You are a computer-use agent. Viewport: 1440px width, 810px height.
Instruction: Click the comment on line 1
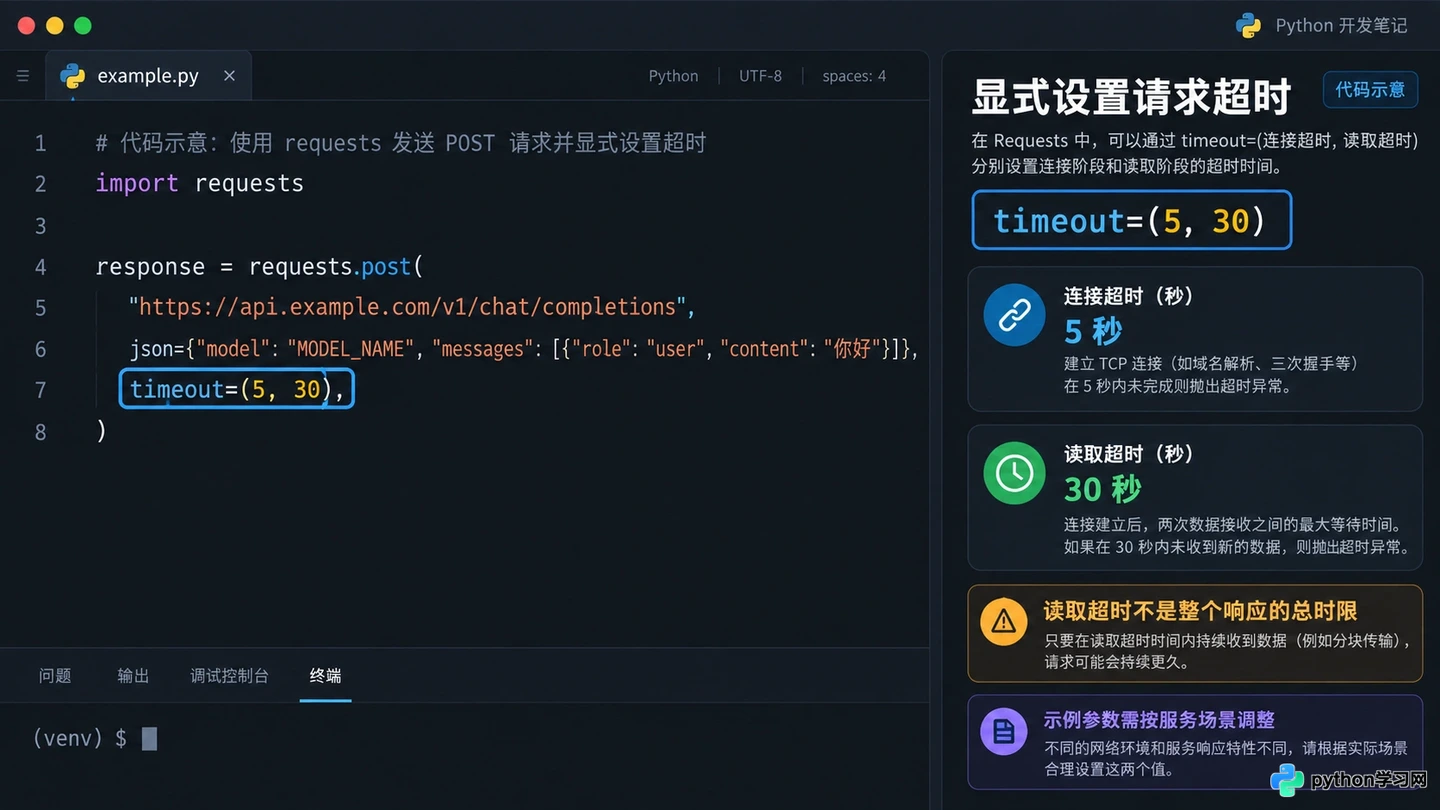(x=401, y=143)
